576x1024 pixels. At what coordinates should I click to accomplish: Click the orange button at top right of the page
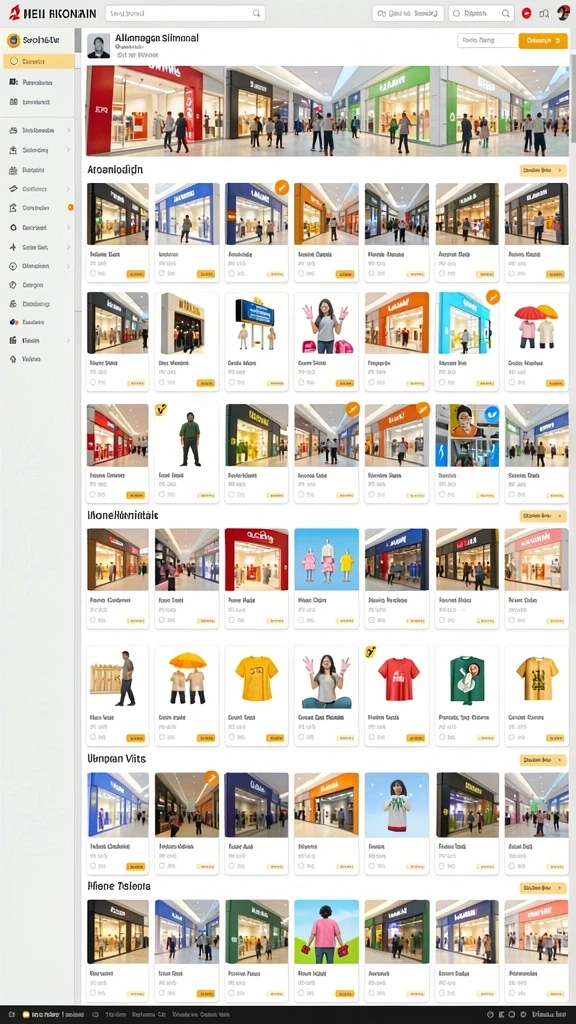tap(543, 40)
